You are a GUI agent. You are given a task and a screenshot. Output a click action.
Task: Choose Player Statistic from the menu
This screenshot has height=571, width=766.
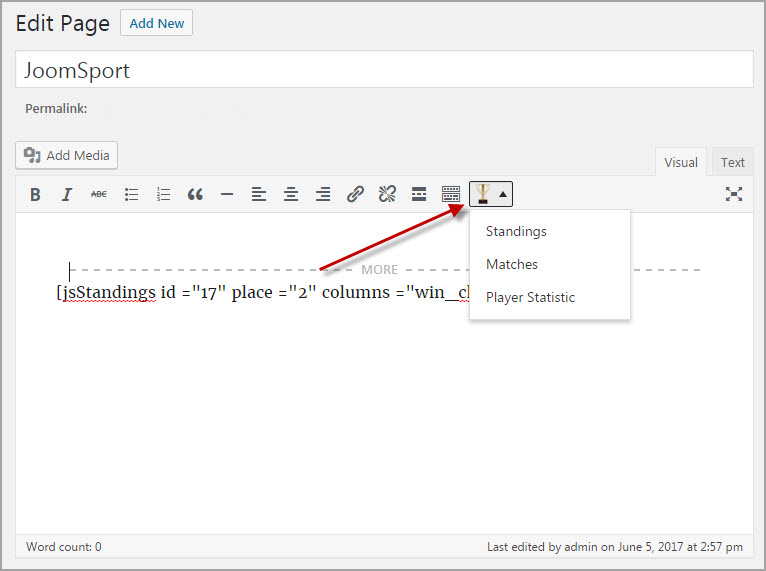coord(550,297)
